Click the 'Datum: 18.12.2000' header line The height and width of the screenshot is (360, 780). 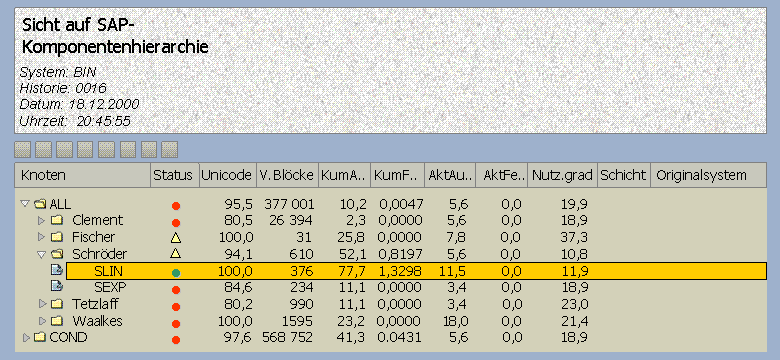click(79, 104)
